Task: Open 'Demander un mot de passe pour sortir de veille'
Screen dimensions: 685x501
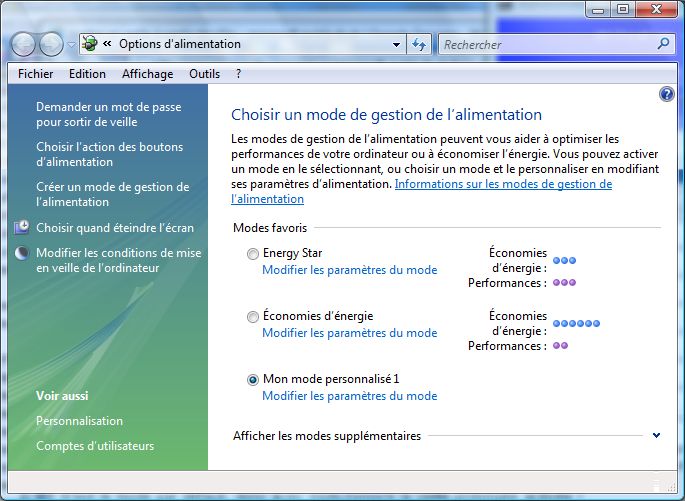Action: coord(109,114)
